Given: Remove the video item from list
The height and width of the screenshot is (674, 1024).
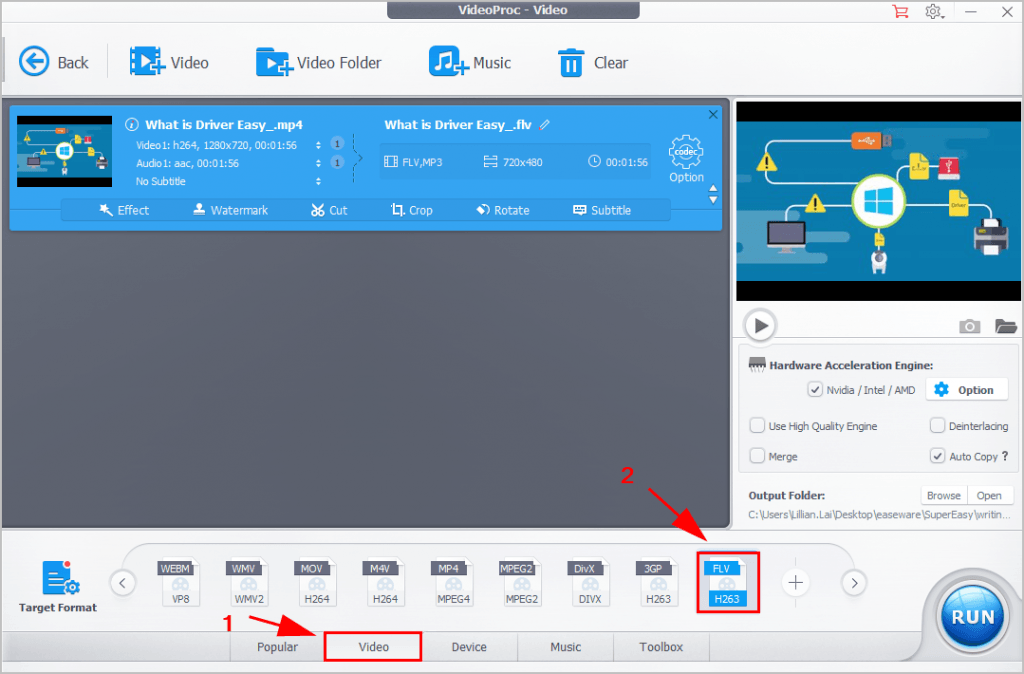Looking at the screenshot, I should coord(713,114).
